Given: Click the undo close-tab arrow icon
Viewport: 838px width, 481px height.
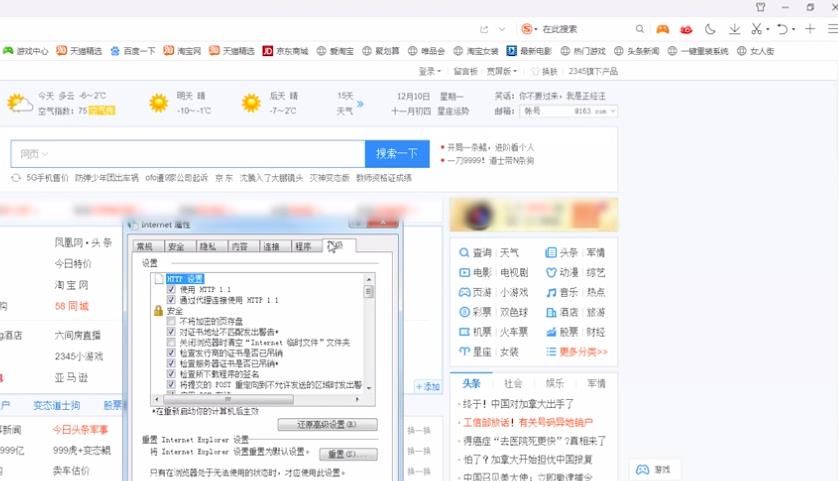Looking at the screenshot, I should 782,29.
